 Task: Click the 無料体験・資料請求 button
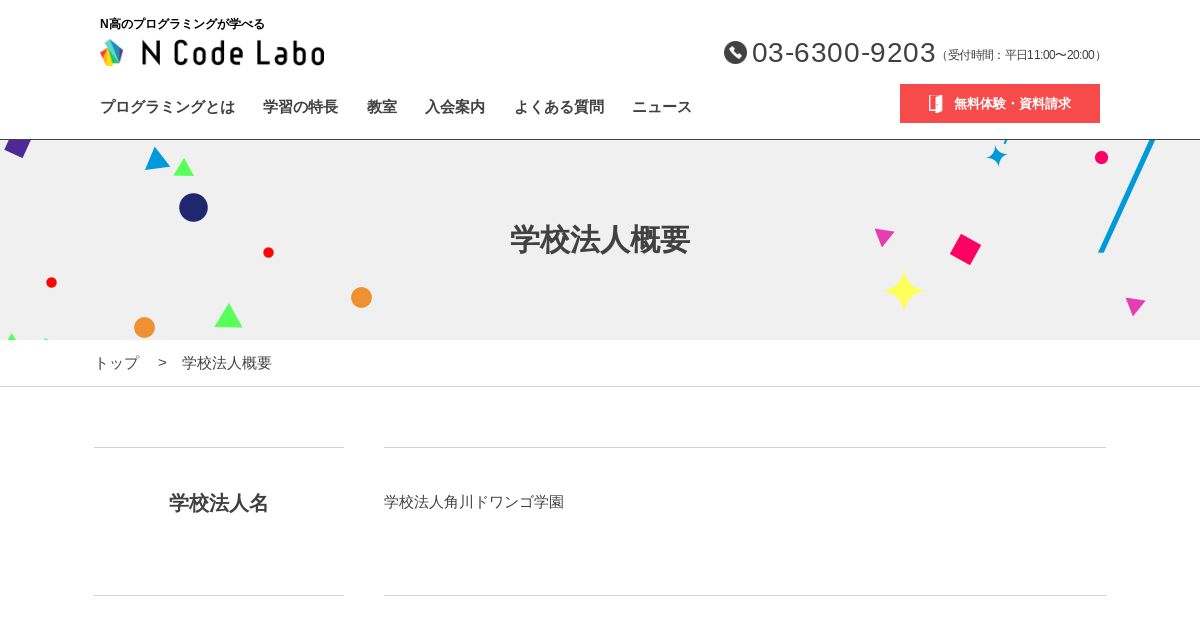click(x=1000, y=104)
